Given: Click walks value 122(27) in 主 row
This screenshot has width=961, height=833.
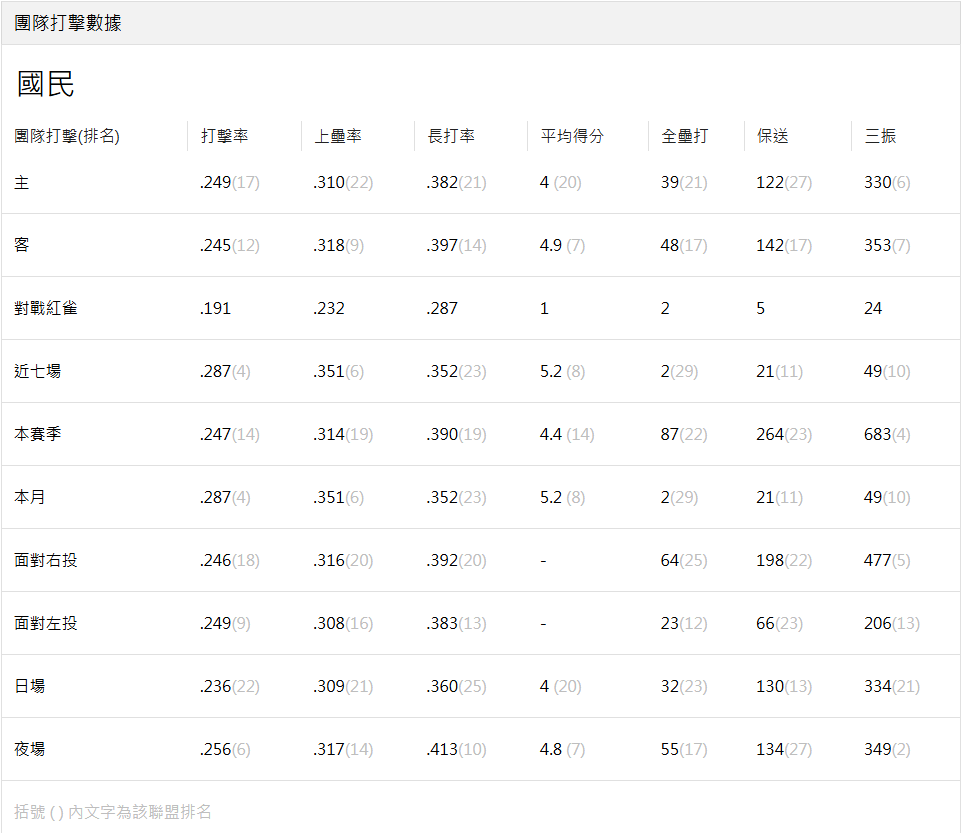Looking at the screenshot, I should [784, 183].
